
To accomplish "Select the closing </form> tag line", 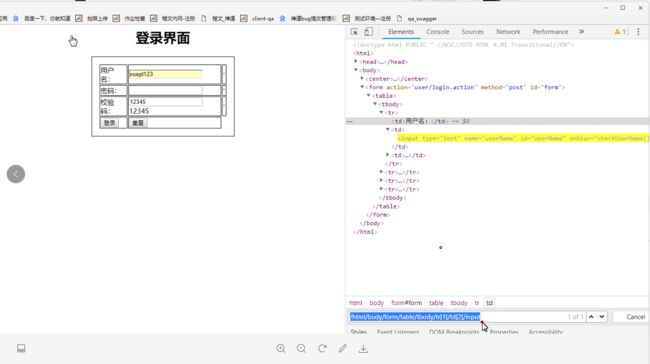I will click(x=378, y=215).
